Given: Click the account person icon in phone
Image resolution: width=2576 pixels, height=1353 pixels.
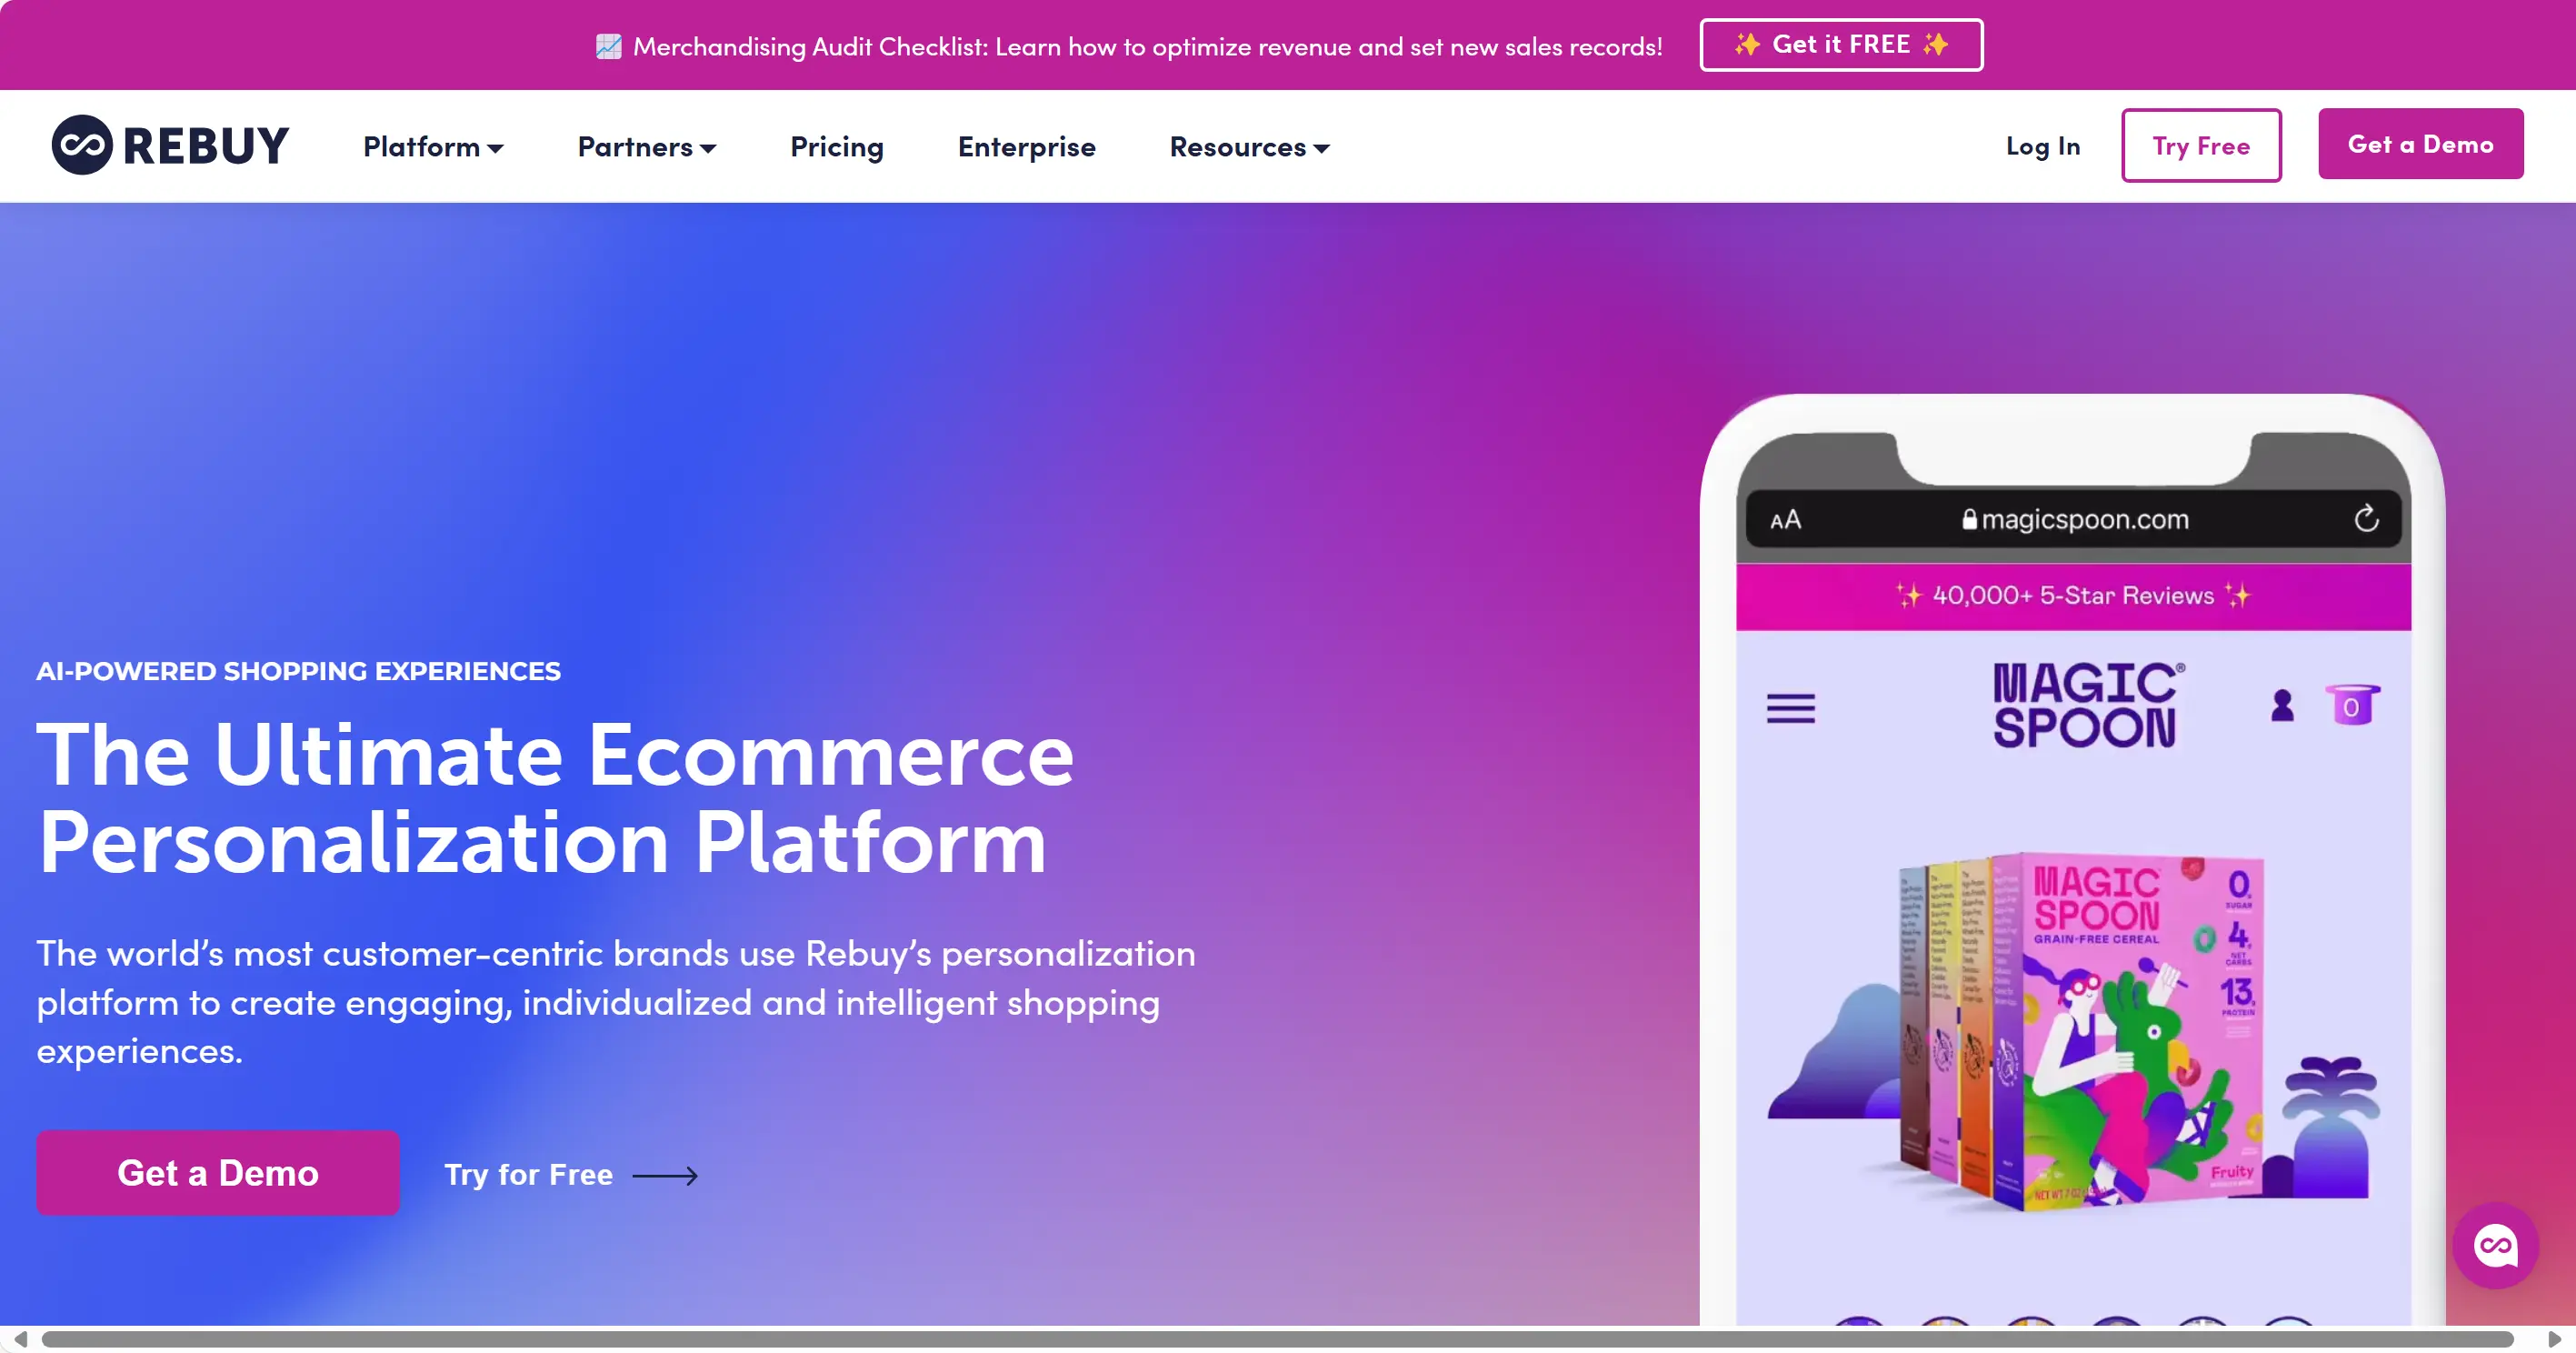Looking at the screenshot, I should (x=2282, y=706).
